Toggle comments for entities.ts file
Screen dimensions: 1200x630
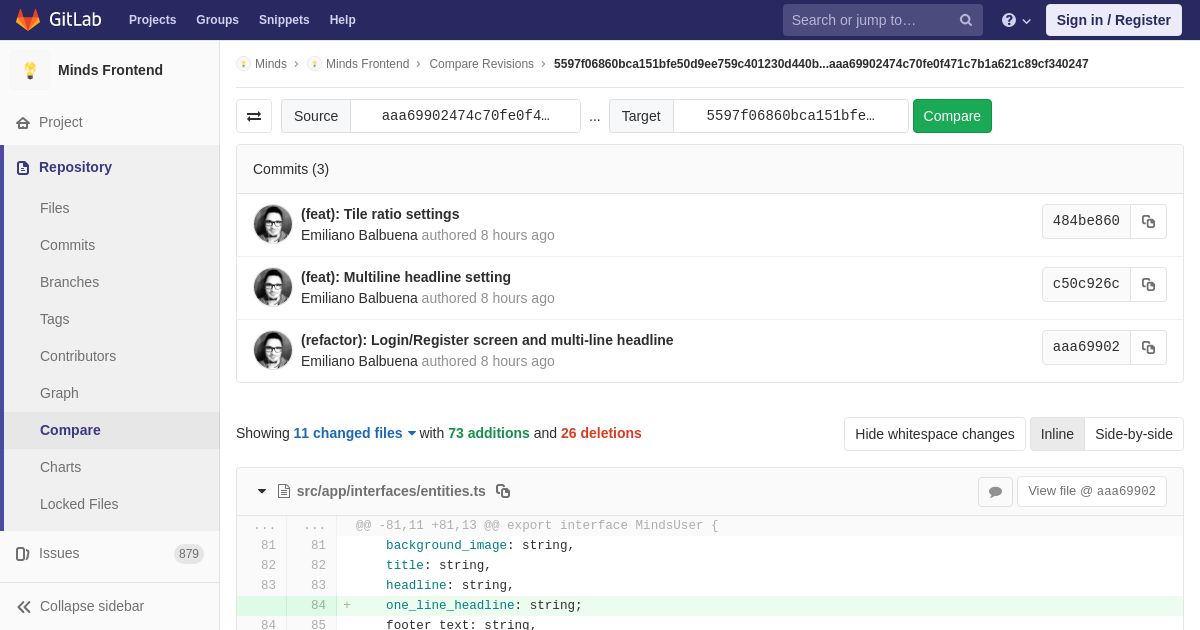pos(995,491)
